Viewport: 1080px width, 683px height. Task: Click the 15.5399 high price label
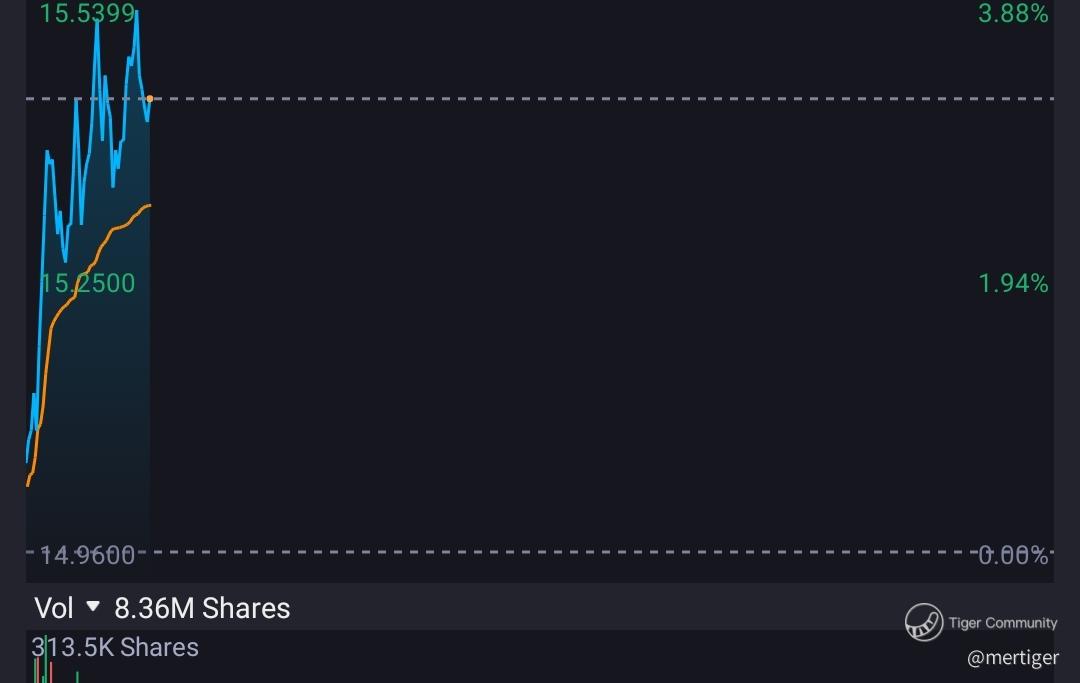(x=87, y=13)
